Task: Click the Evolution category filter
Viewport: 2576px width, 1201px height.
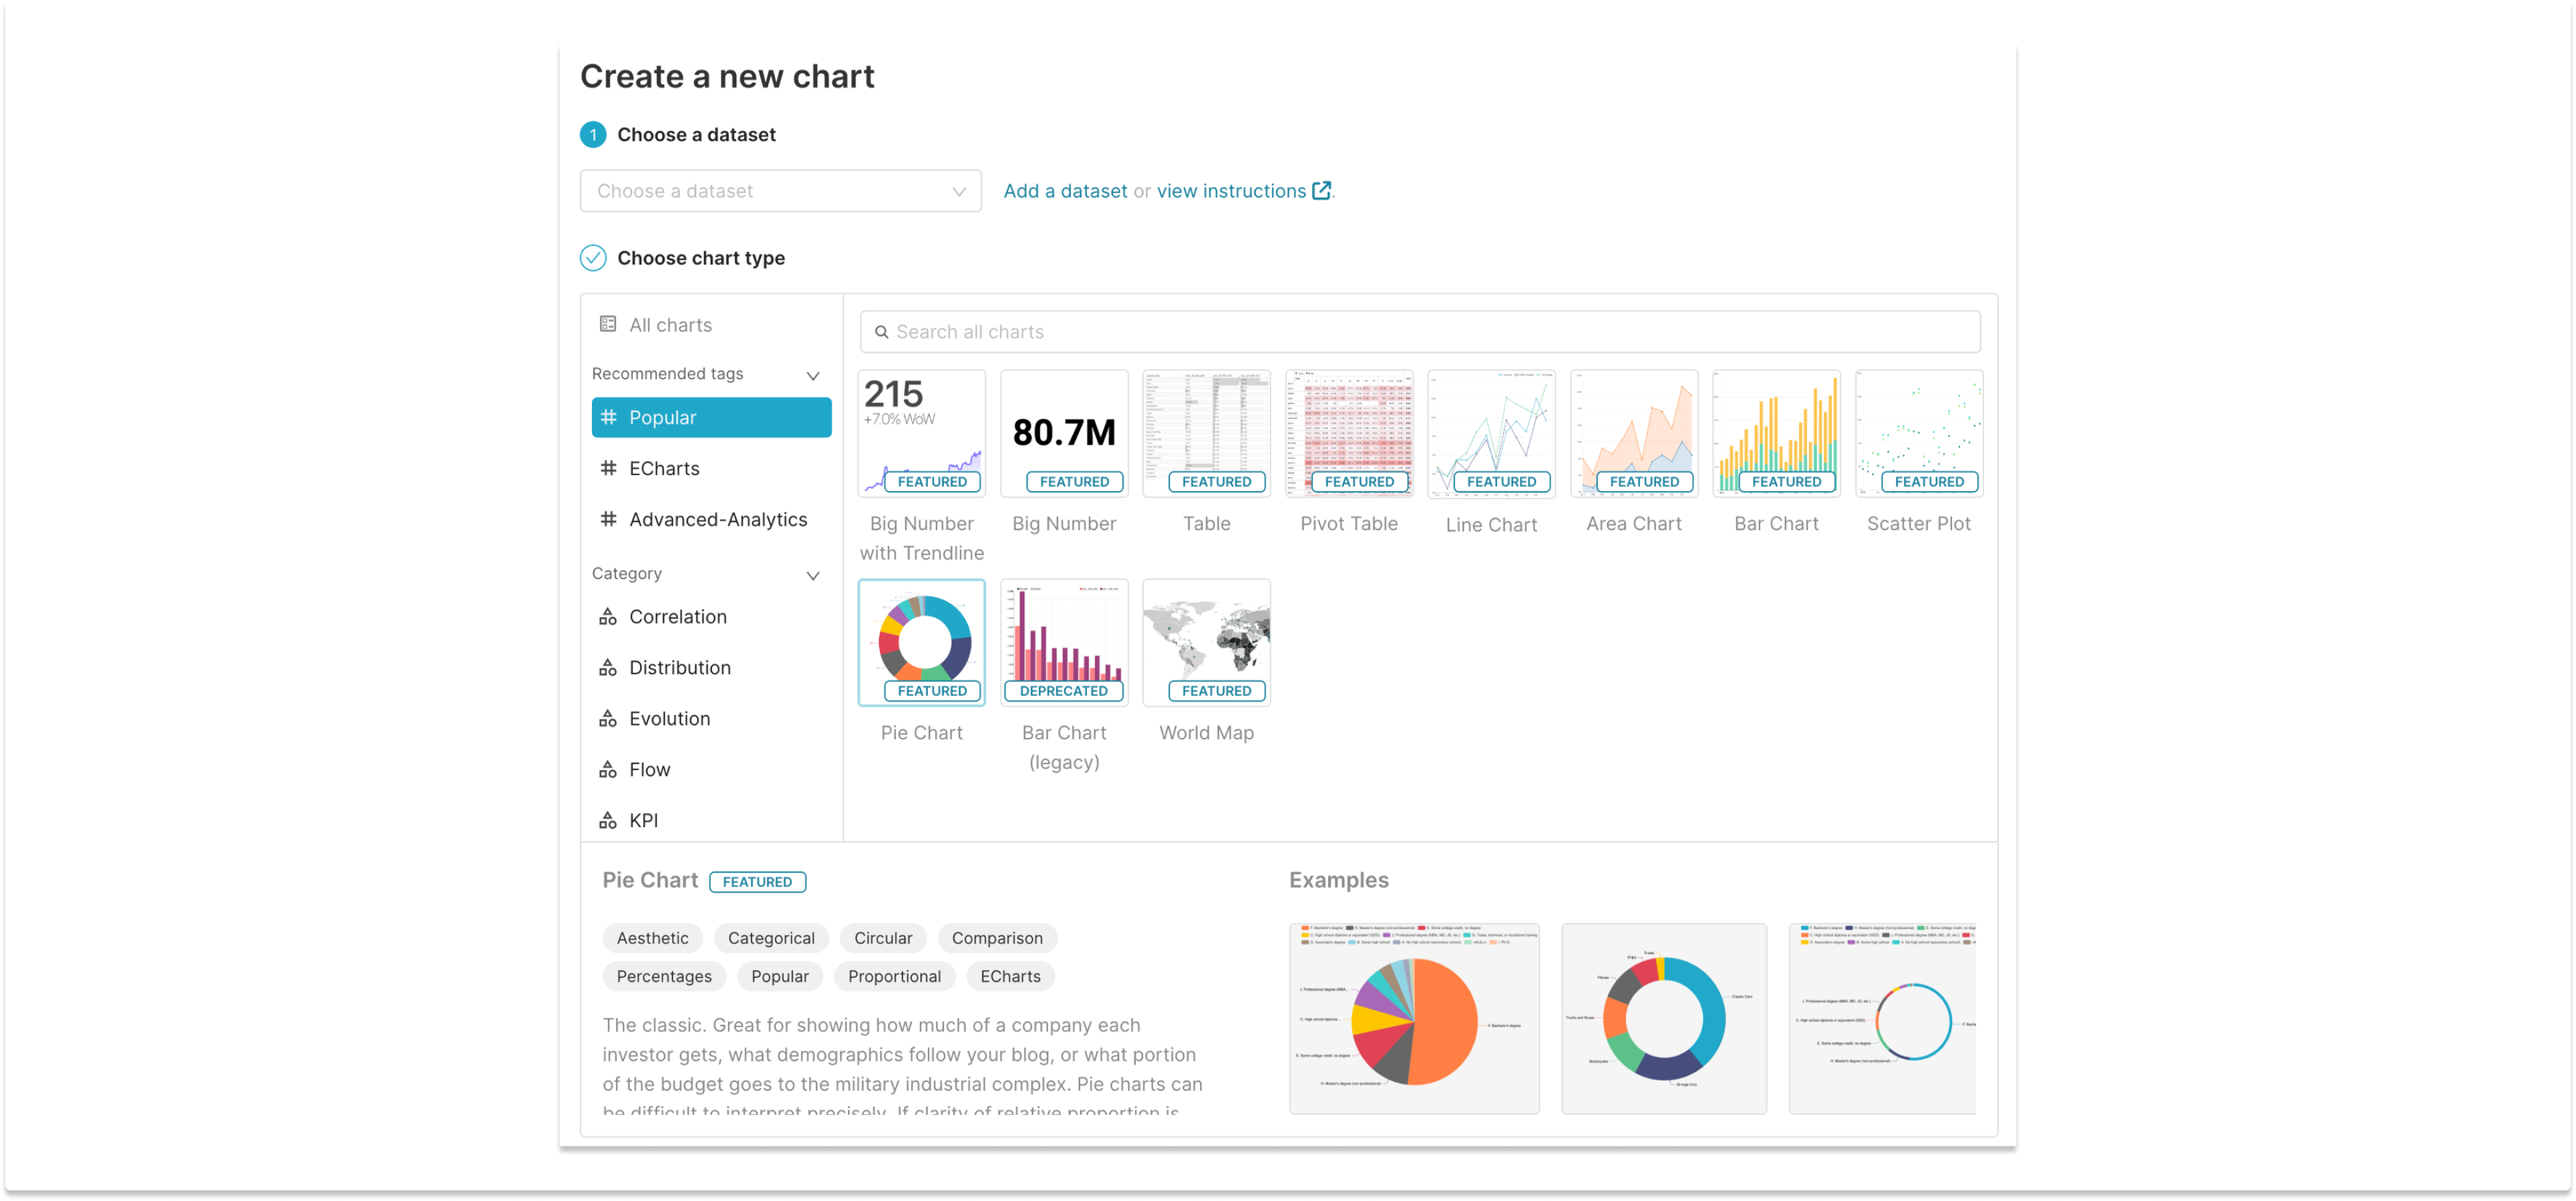Action: 669,718
